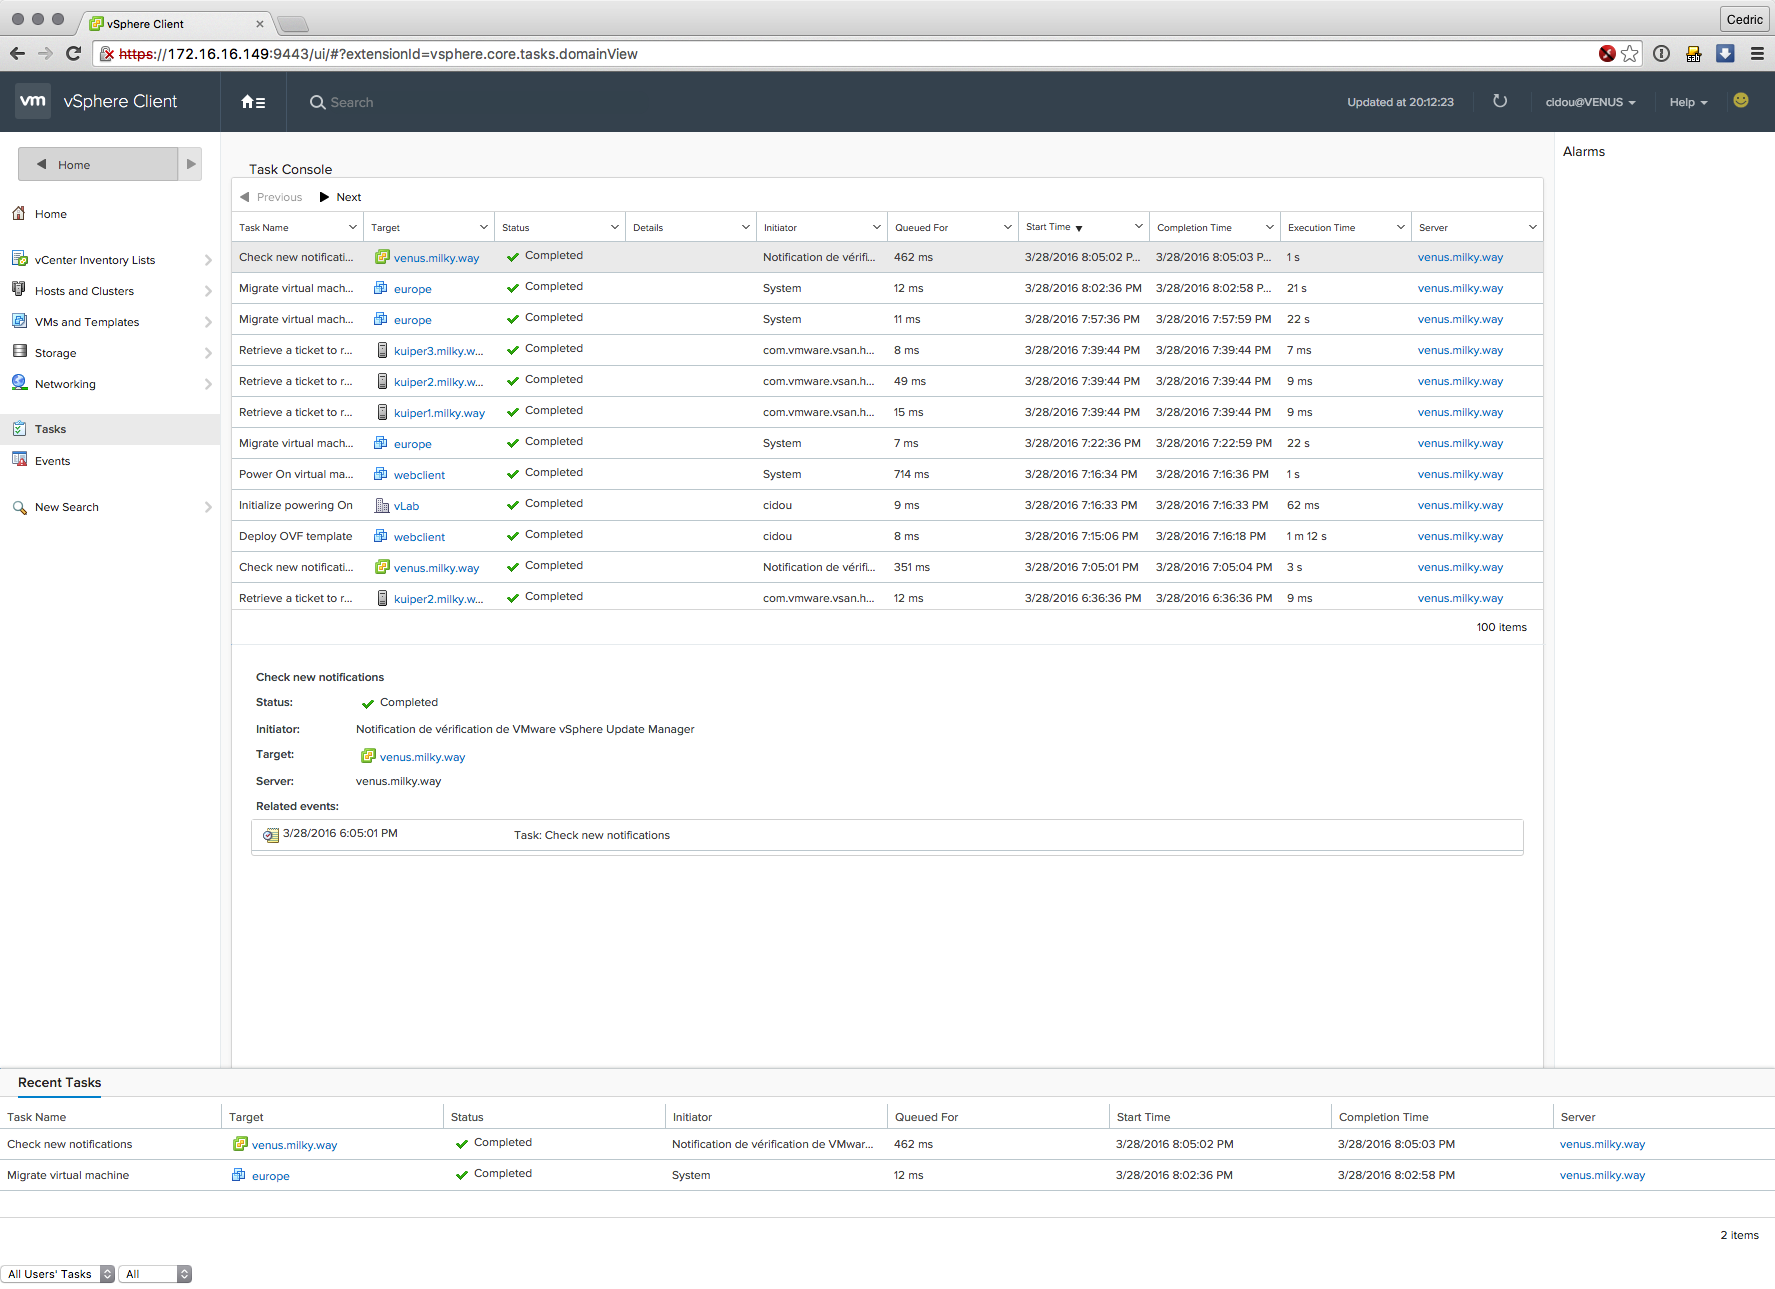1775x1289 pixels.
Task: Open the All Users' Tasks dropdown
Action: pyautogui.click(x=58, y=1274)
